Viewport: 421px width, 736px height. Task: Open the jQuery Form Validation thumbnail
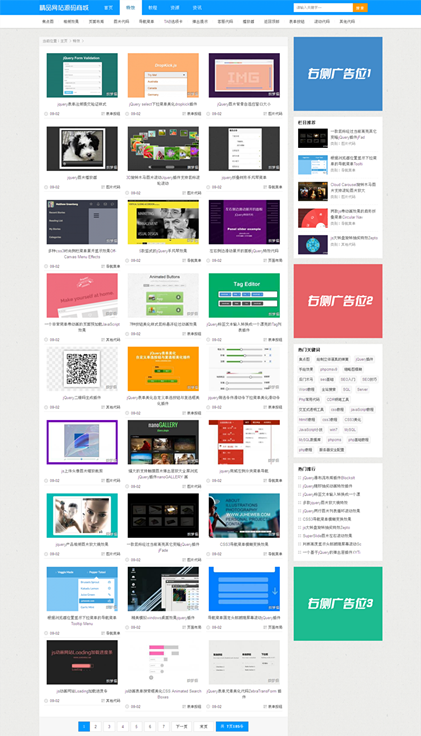82,75
